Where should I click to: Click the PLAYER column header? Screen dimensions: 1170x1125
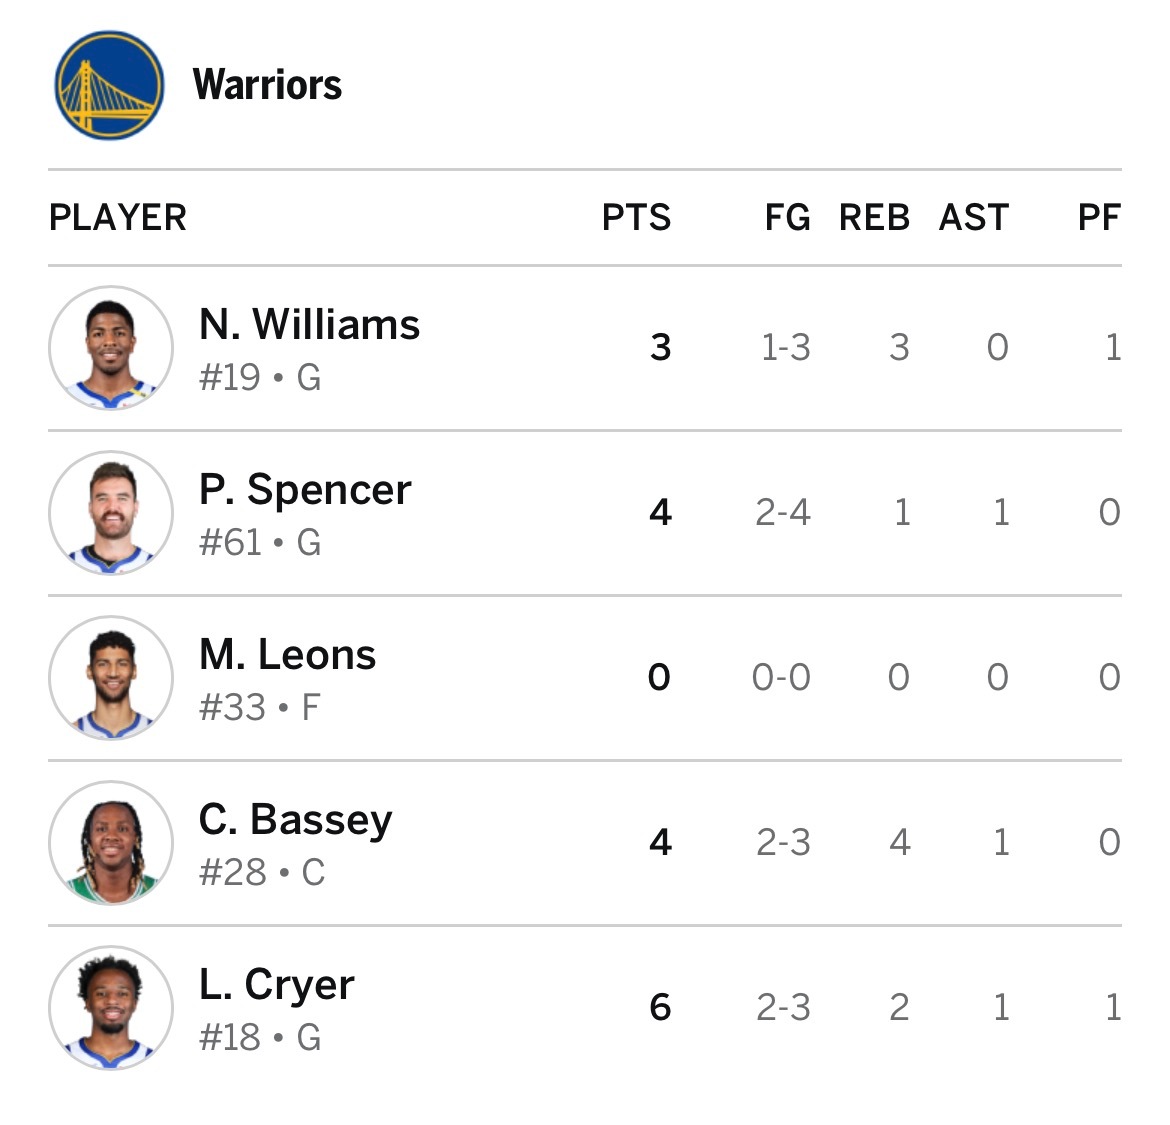[118, 218]
